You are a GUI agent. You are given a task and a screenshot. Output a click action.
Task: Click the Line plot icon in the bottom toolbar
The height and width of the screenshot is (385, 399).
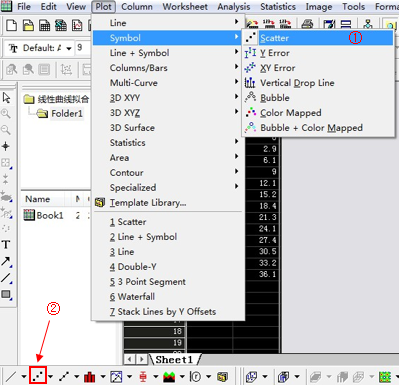click(11, 377)
